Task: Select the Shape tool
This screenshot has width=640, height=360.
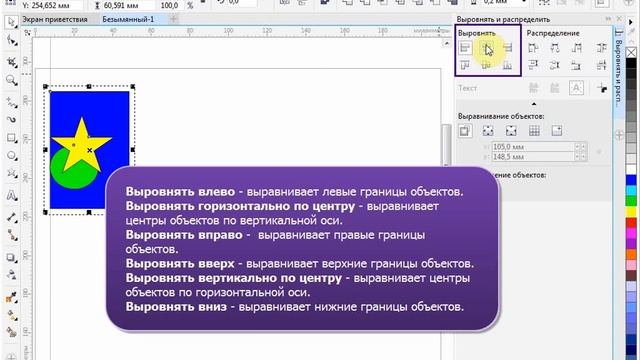Action: click(x=11, y=41)
